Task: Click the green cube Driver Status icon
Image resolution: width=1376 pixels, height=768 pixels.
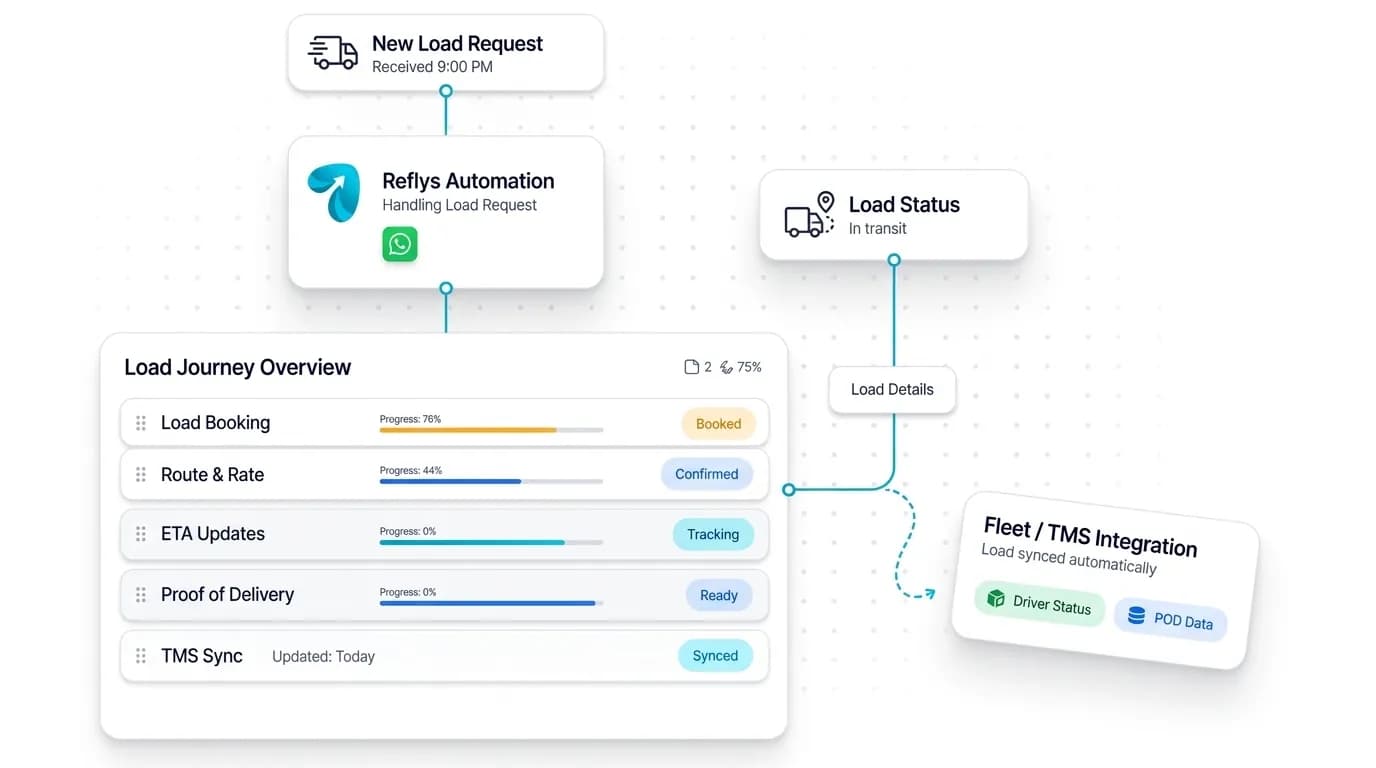Action: pyautogui.click(x=995, y=598)
